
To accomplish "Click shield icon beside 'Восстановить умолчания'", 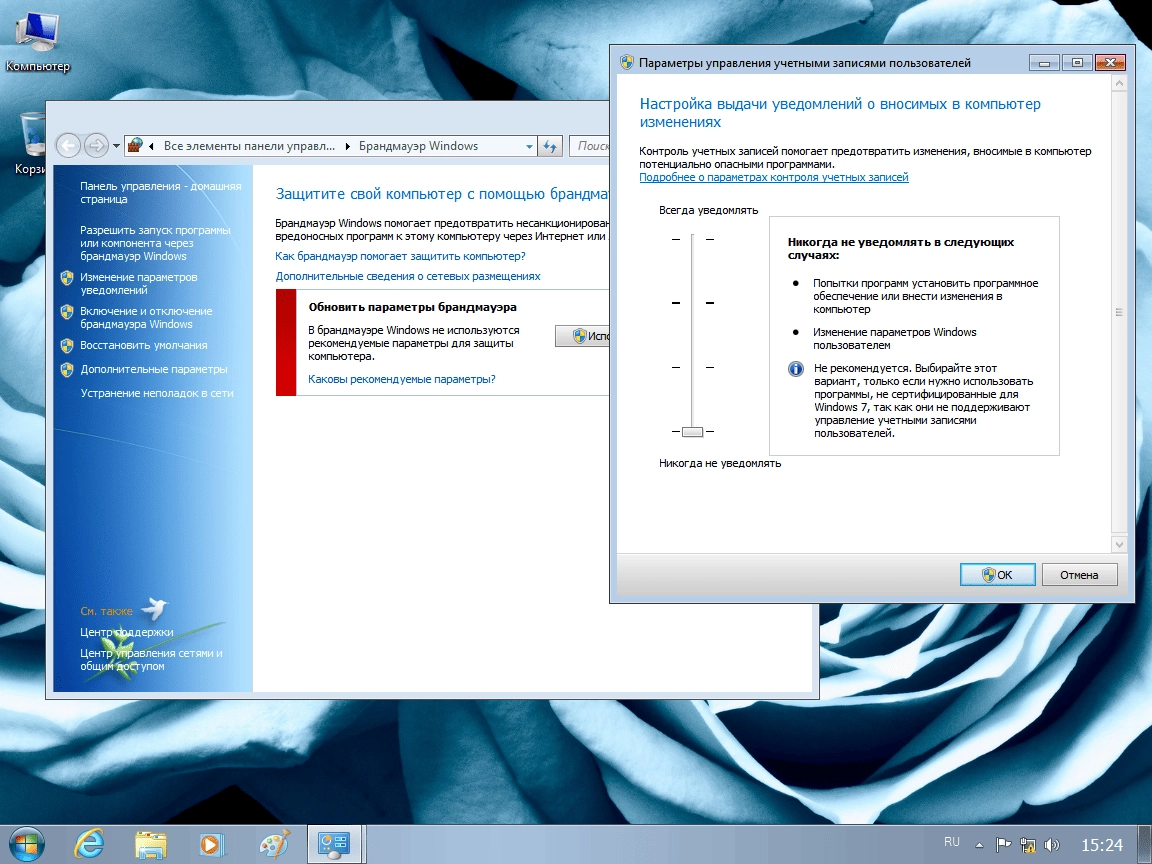I will pyautogui.click(x=67, y=345).
